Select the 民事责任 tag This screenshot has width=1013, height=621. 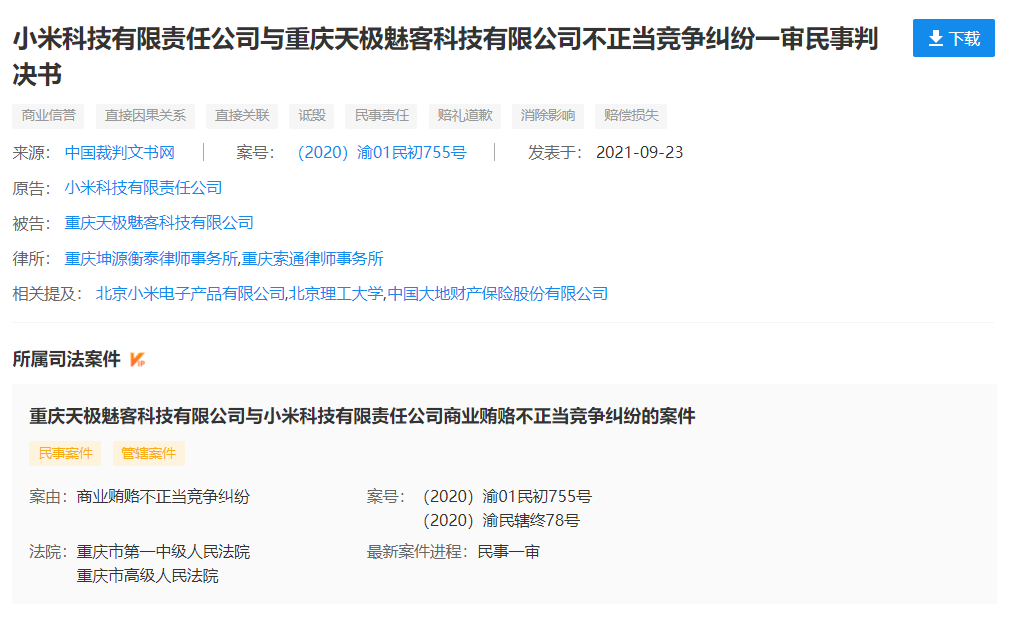381,116
